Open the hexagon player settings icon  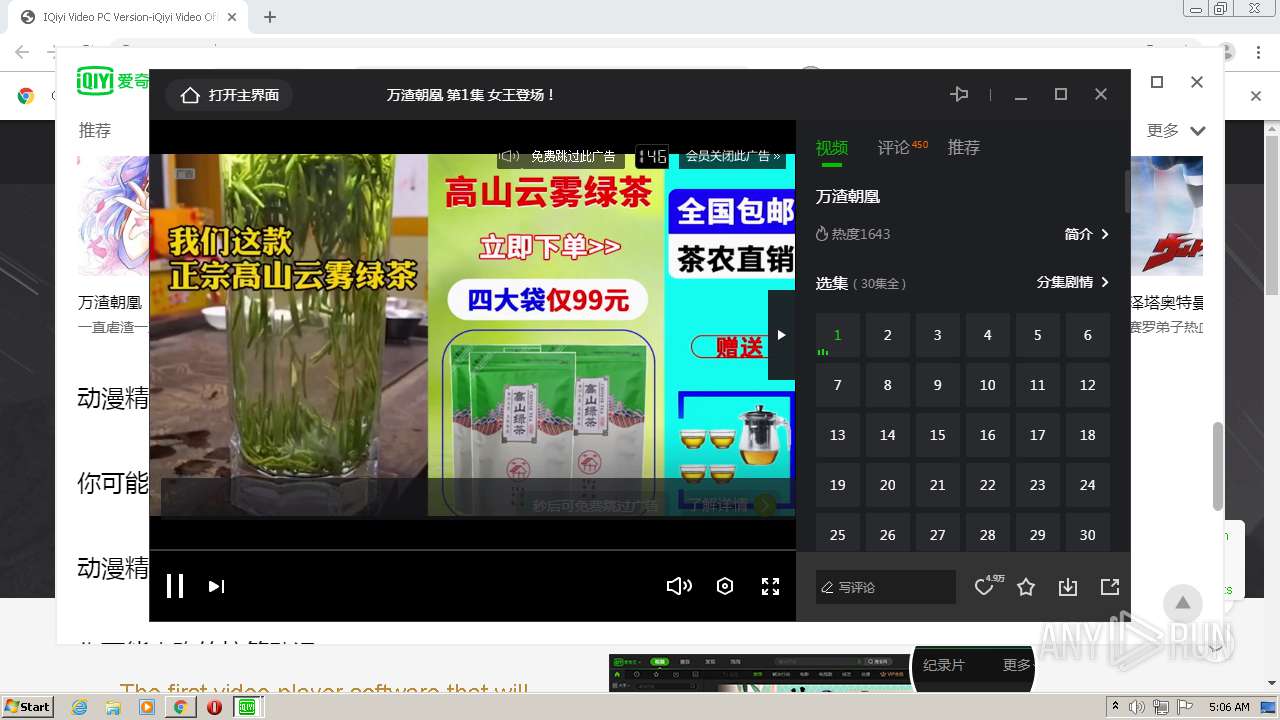pyautogui.click(x=726, y=587)
